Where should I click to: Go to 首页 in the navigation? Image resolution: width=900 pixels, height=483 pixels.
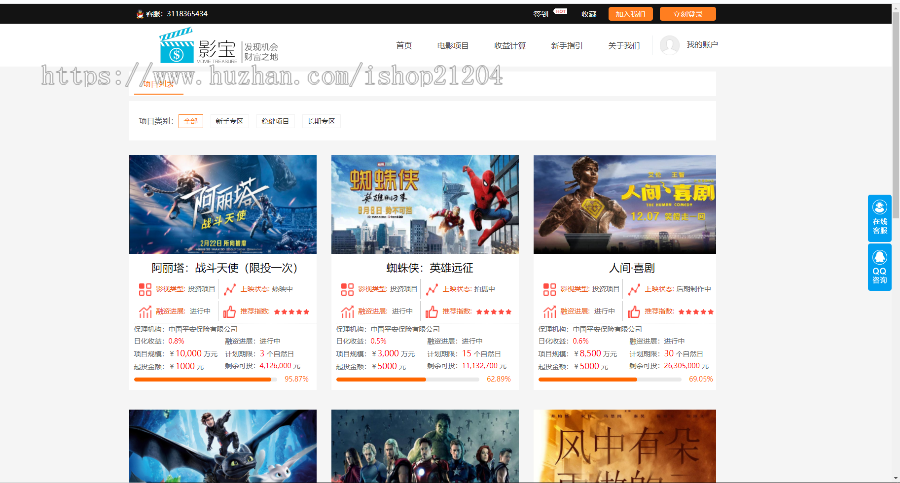404,45
